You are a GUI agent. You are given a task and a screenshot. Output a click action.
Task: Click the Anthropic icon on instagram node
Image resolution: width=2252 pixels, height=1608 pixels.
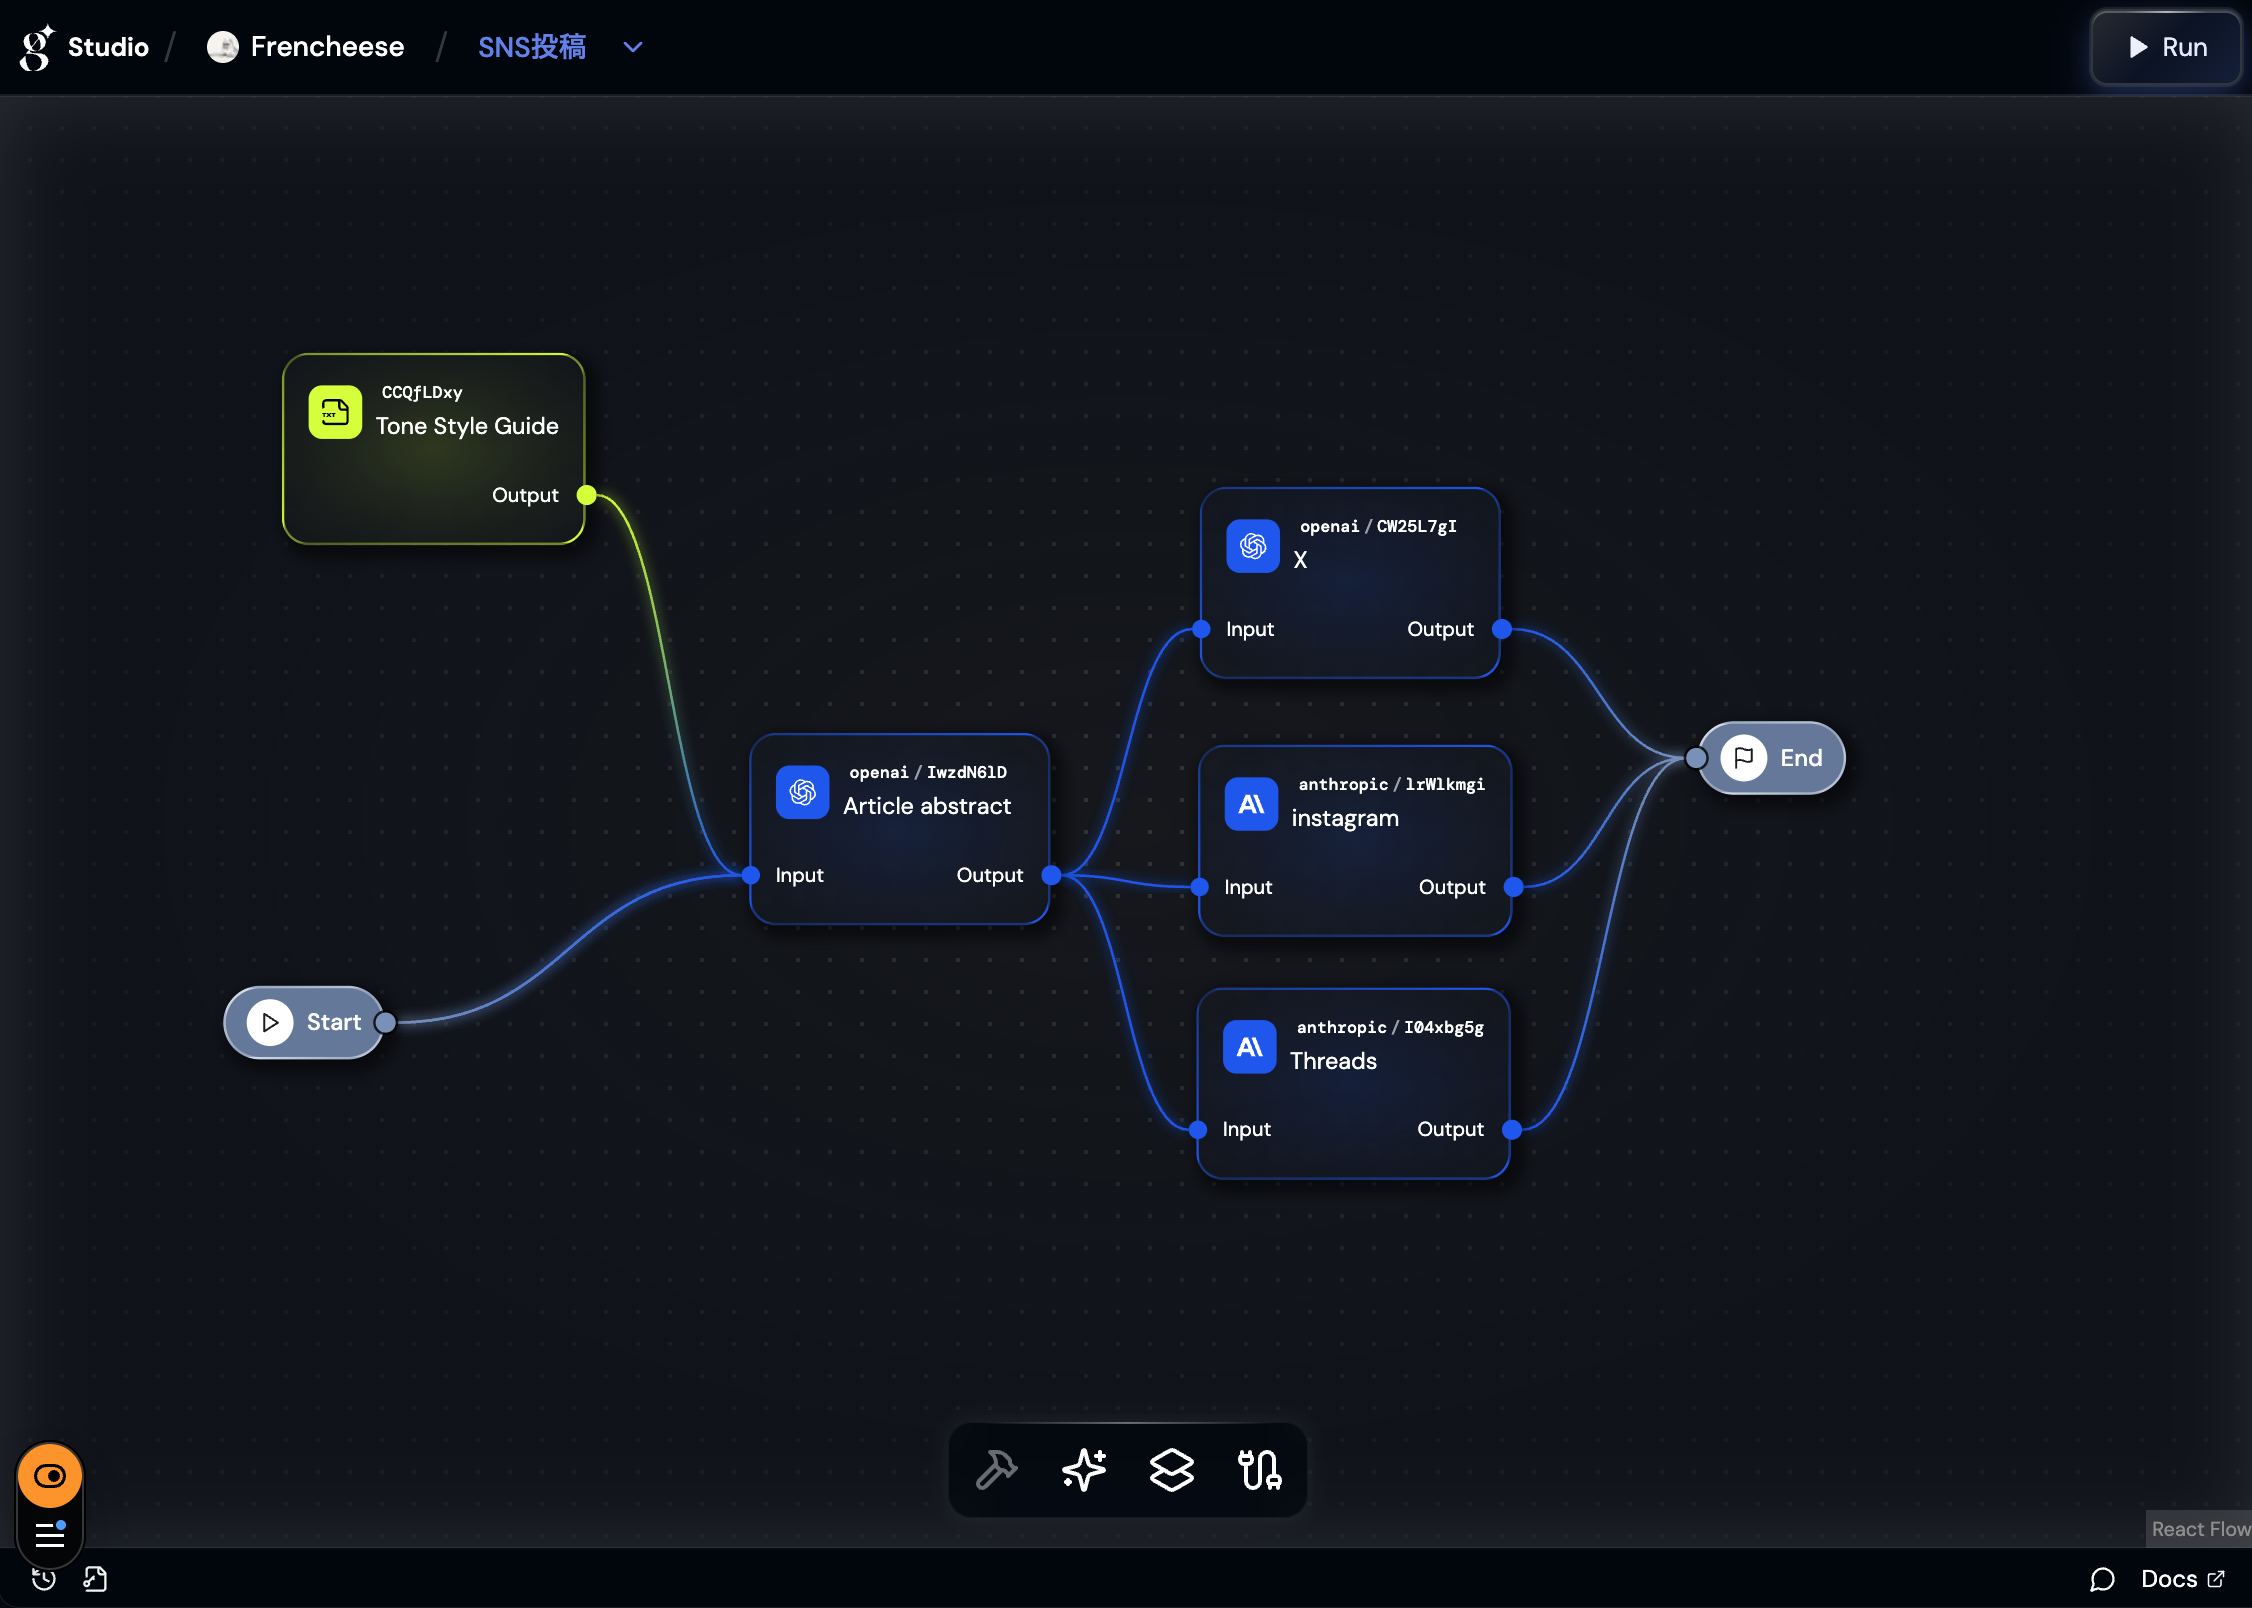(x=1251, y=804)
